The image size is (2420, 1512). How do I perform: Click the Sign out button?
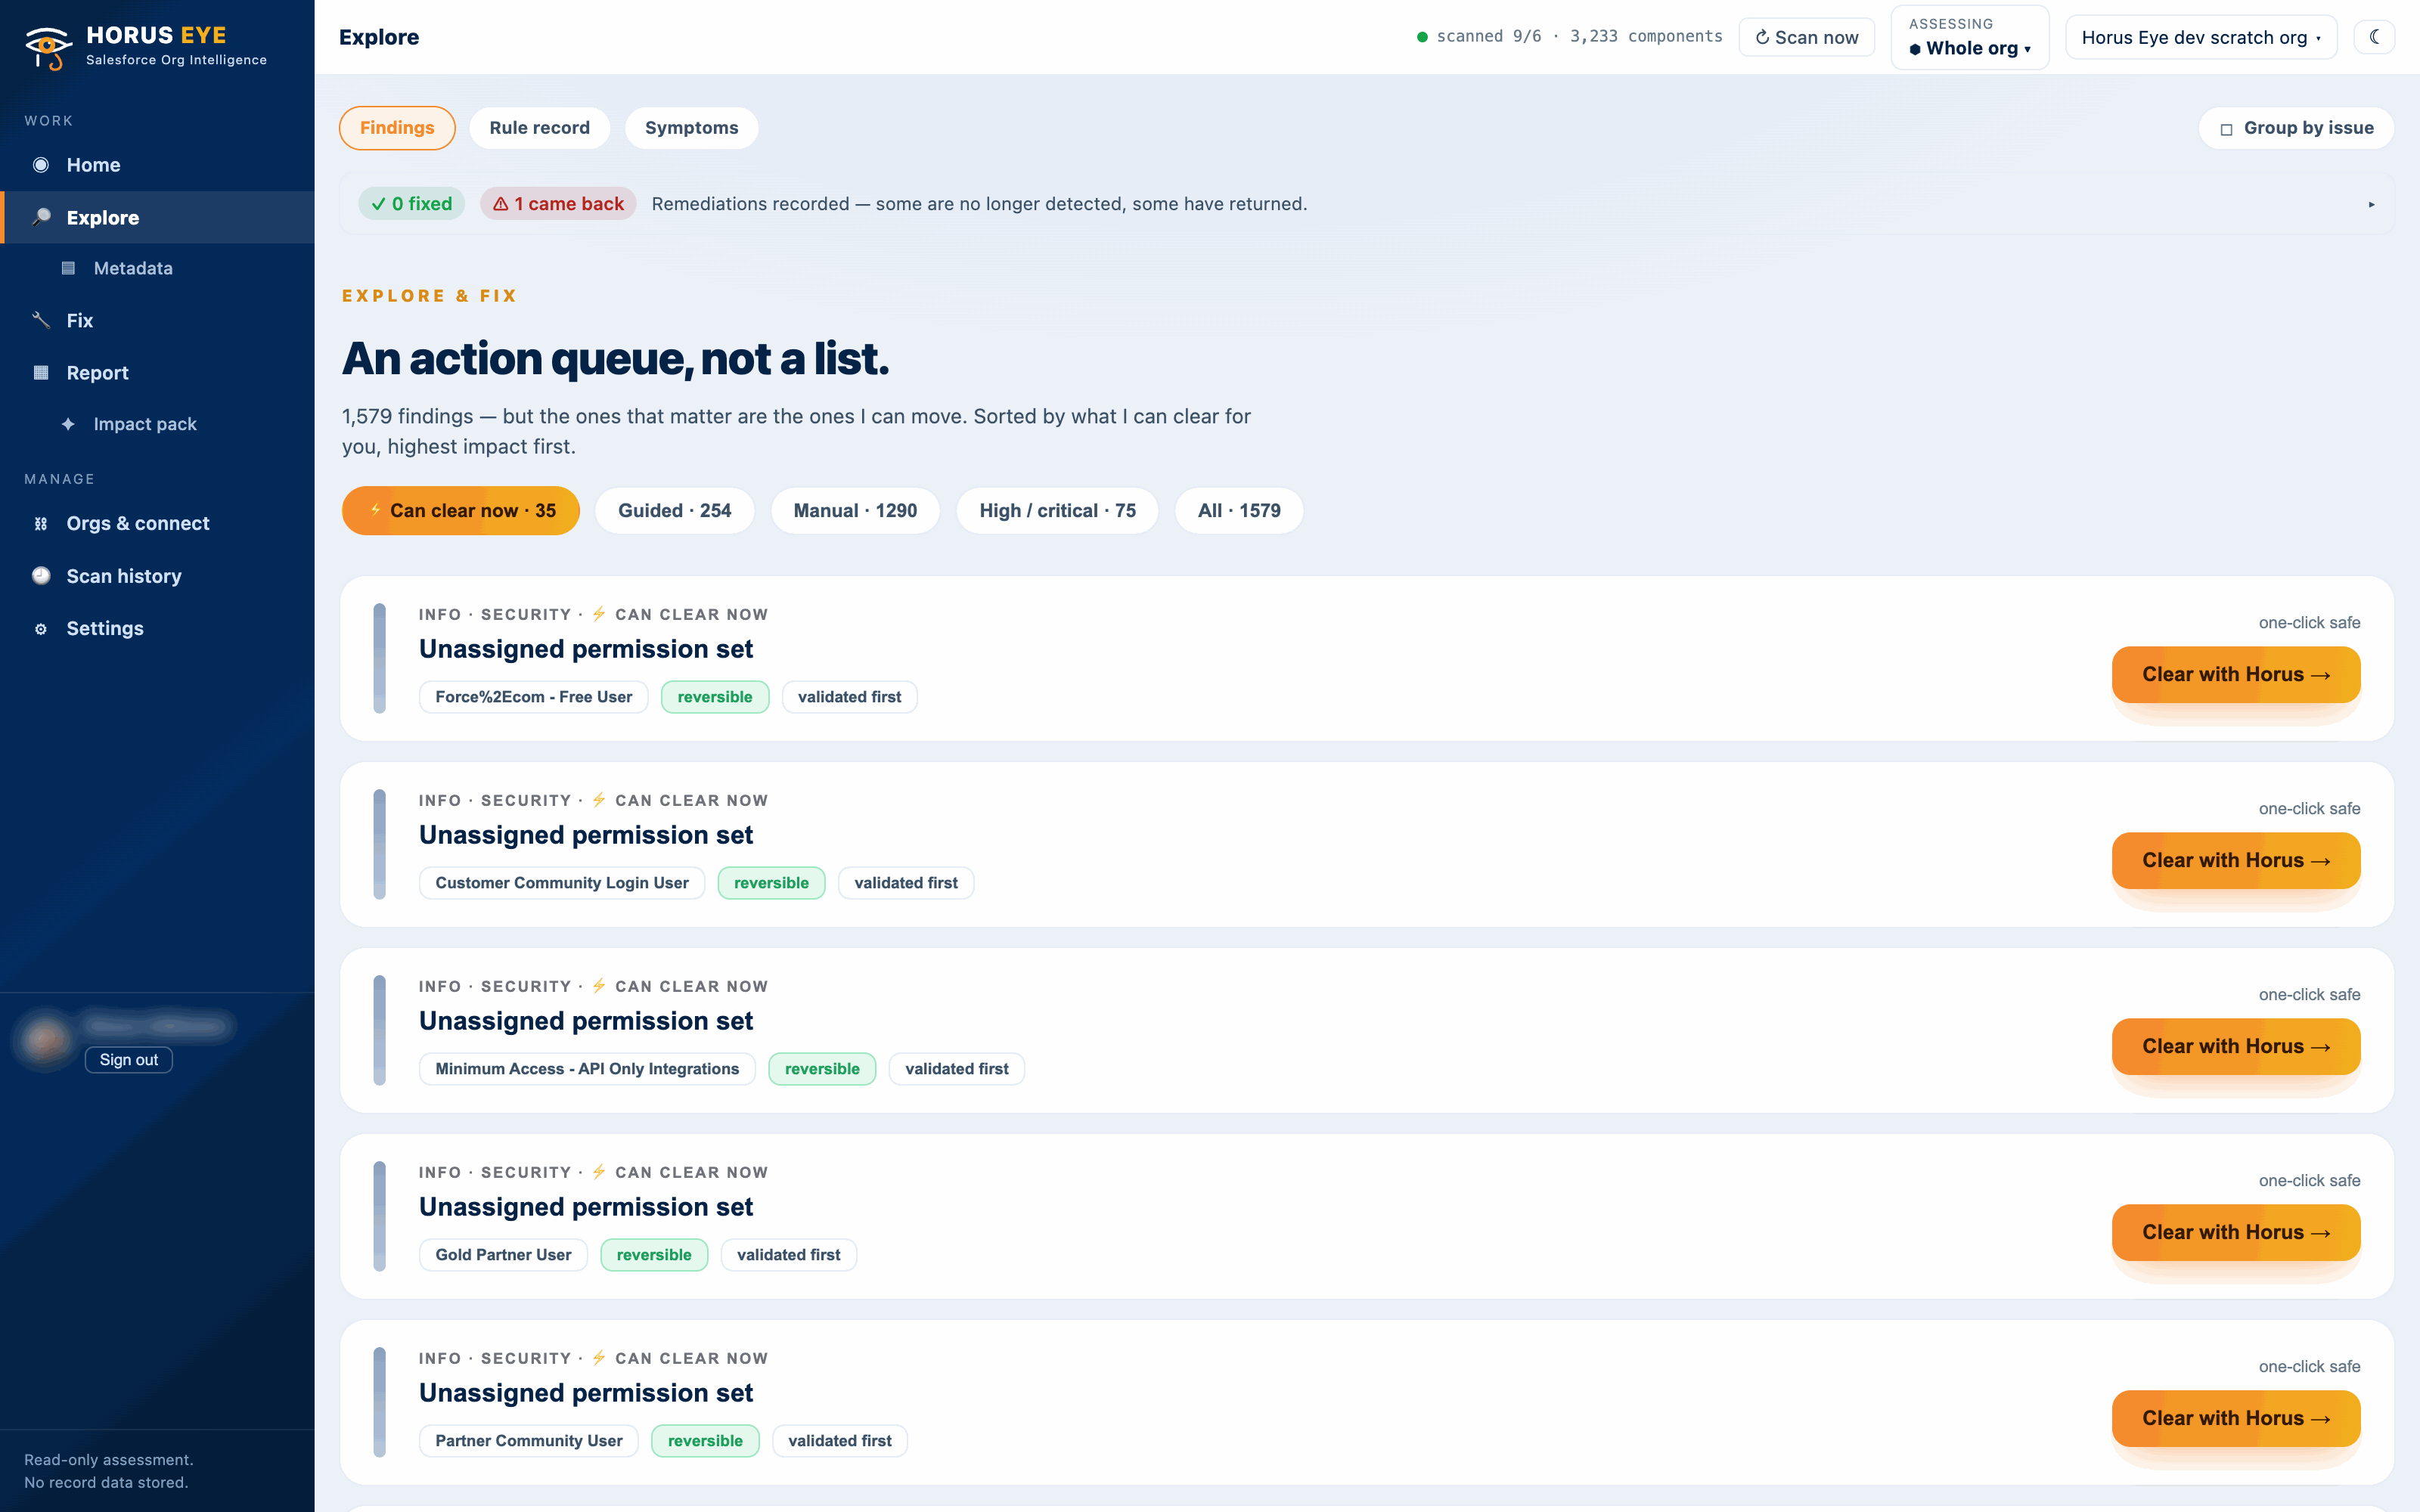(x=129, y=1060)
